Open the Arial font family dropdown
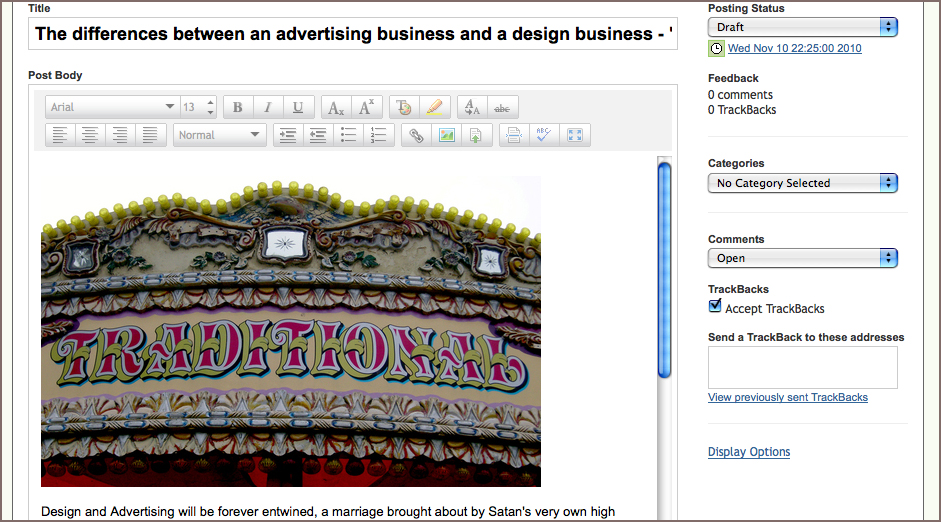This screenshot has height=522, width=941. (x=111, y=107)
